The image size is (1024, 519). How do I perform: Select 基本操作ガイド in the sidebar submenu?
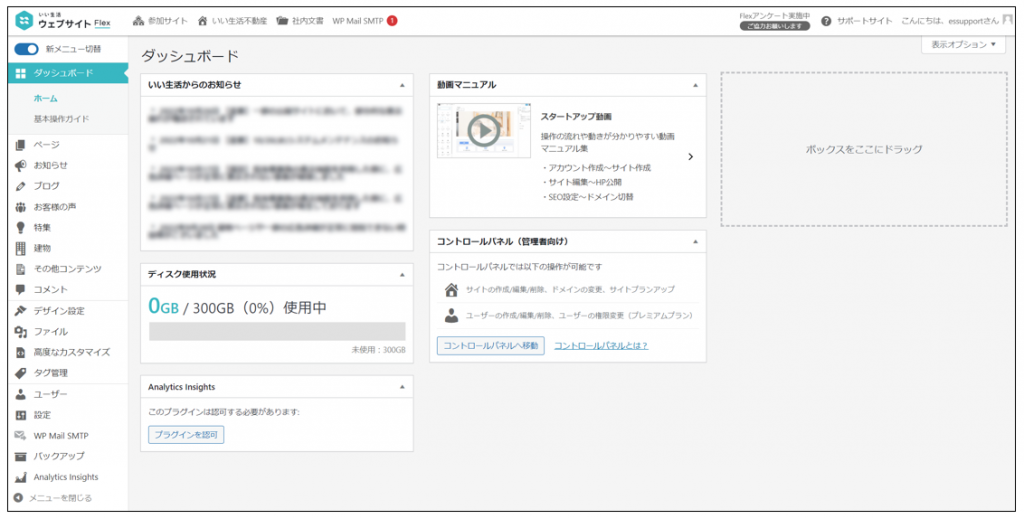pos(61,119)
